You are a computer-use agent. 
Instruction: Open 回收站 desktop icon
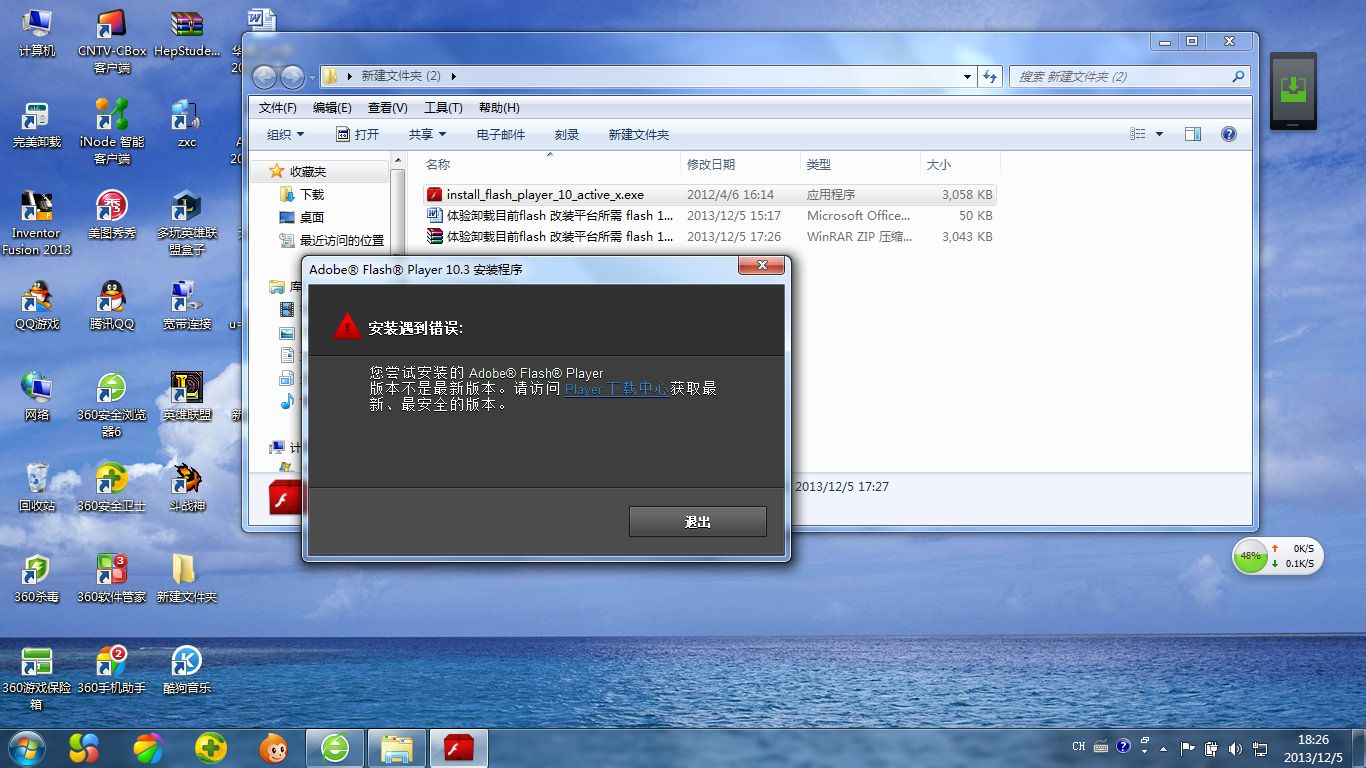[36, 488]
